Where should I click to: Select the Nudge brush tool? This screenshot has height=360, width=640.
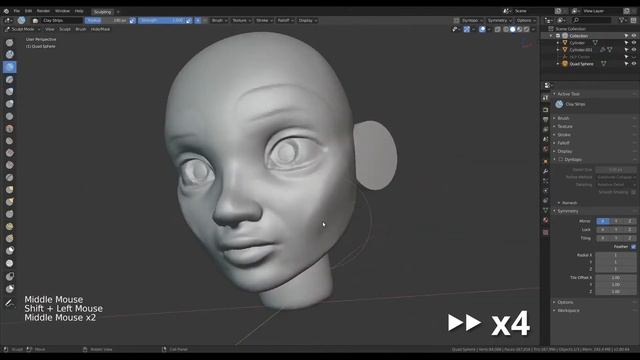10,226
